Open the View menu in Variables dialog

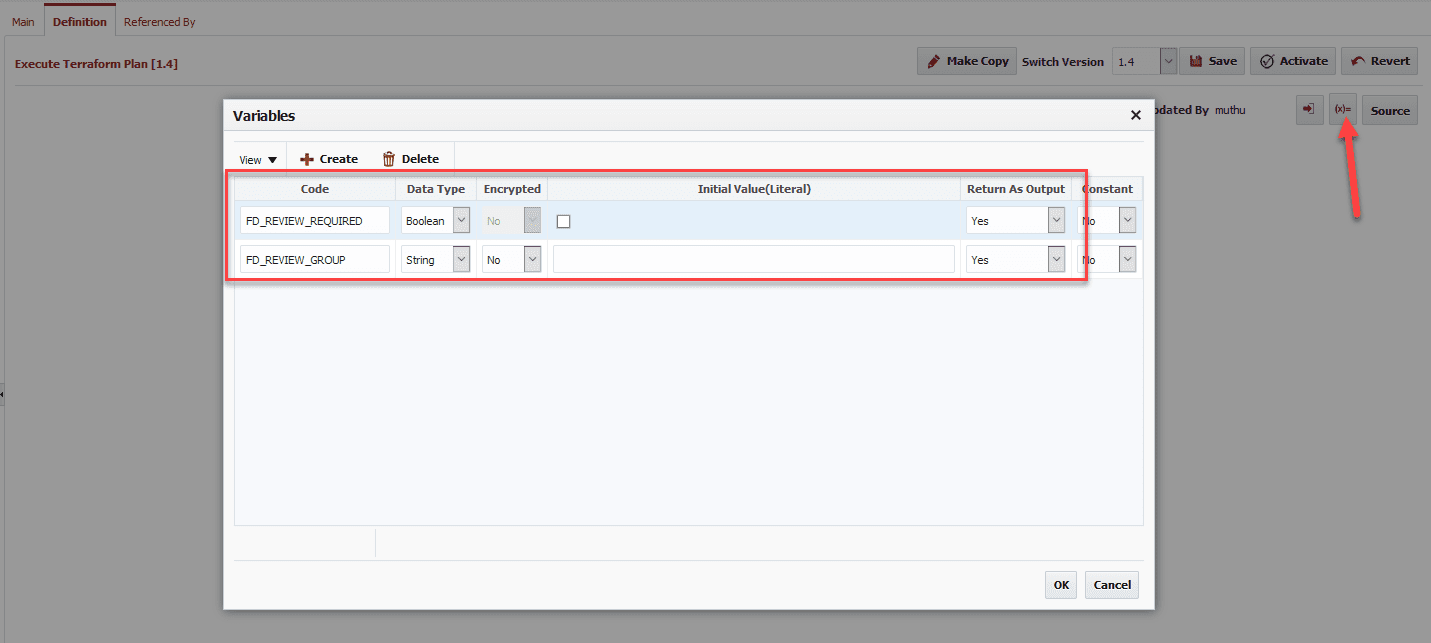coord(258,160)
